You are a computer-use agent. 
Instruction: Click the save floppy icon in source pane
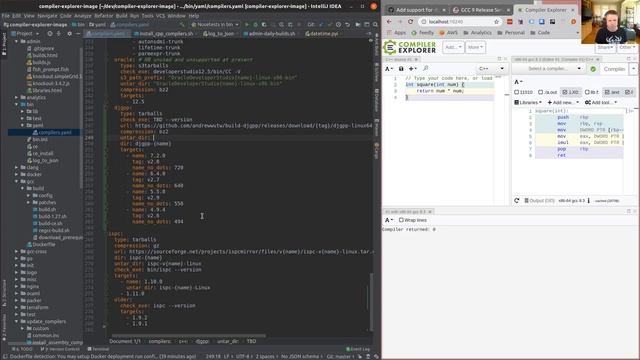(x=401, y=69)
